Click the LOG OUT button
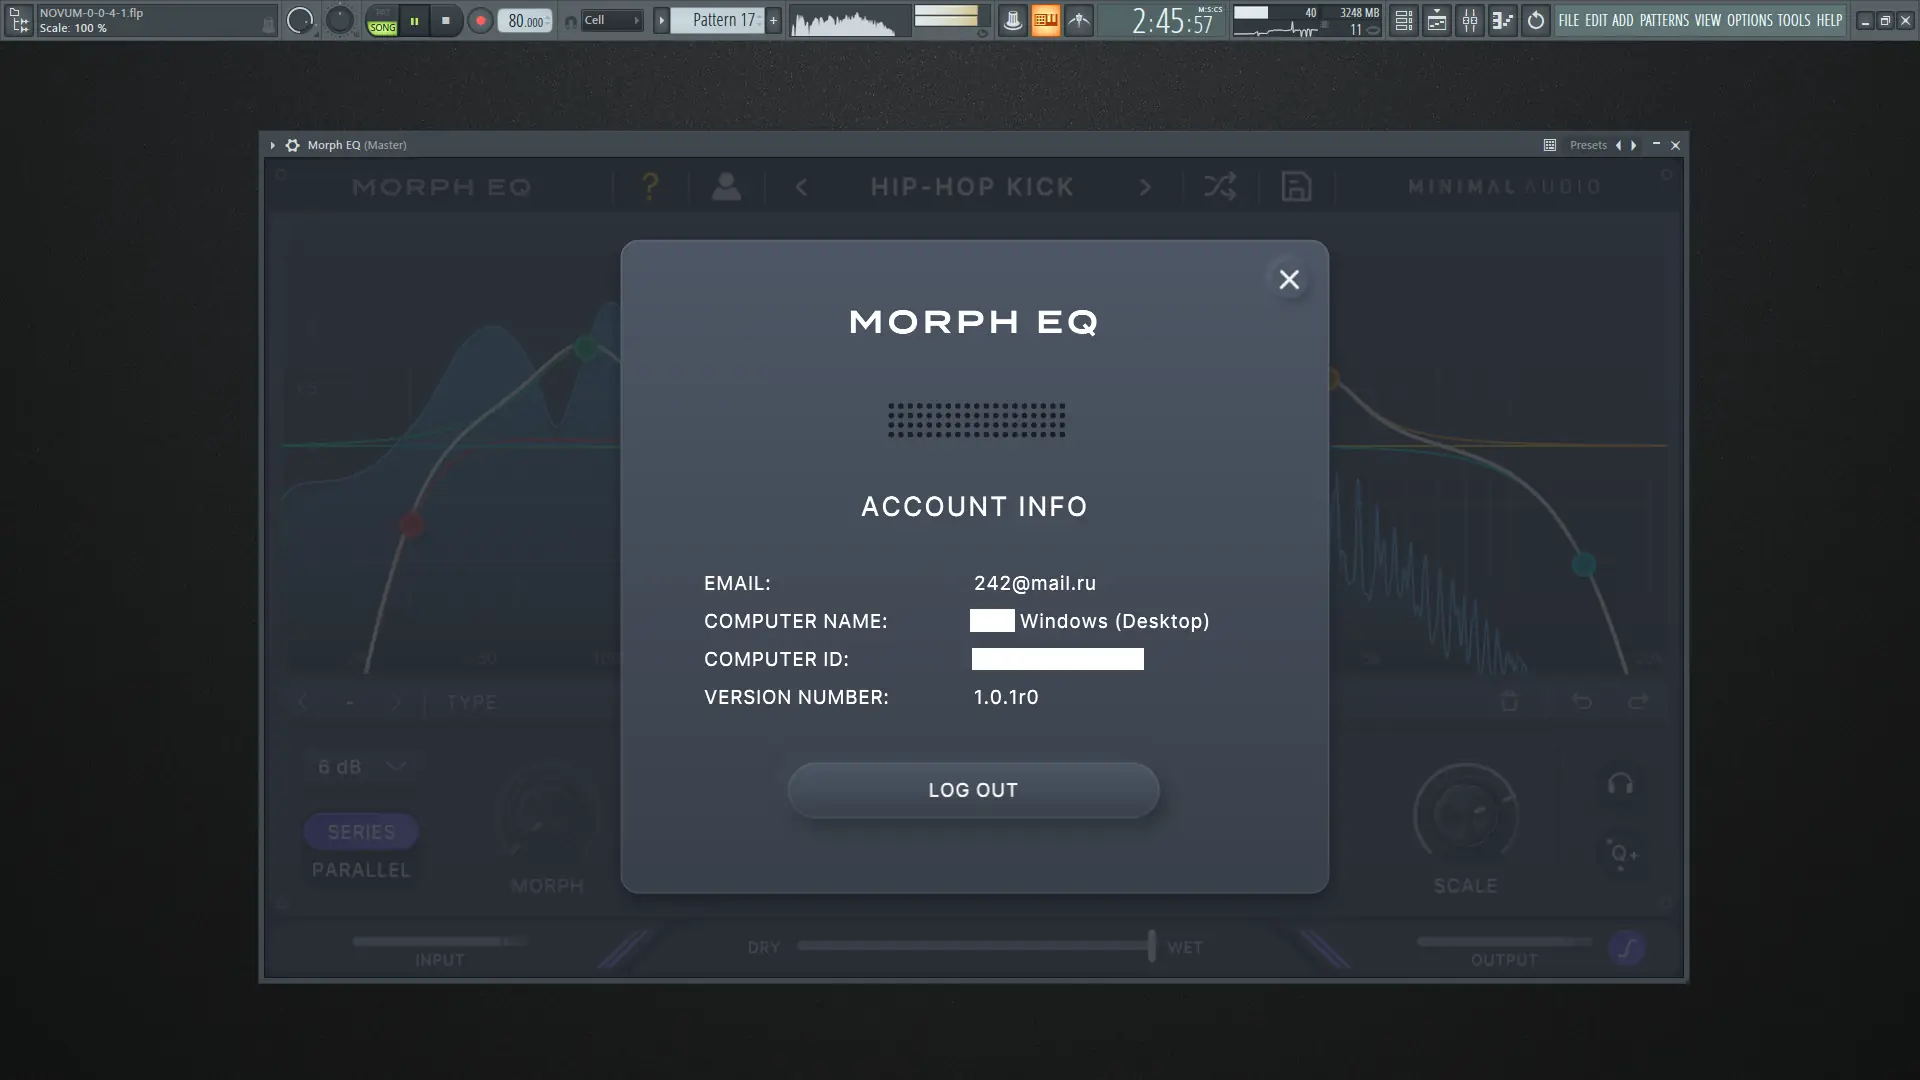Viewport: 1920px width, 1080px height. point(974,790)
